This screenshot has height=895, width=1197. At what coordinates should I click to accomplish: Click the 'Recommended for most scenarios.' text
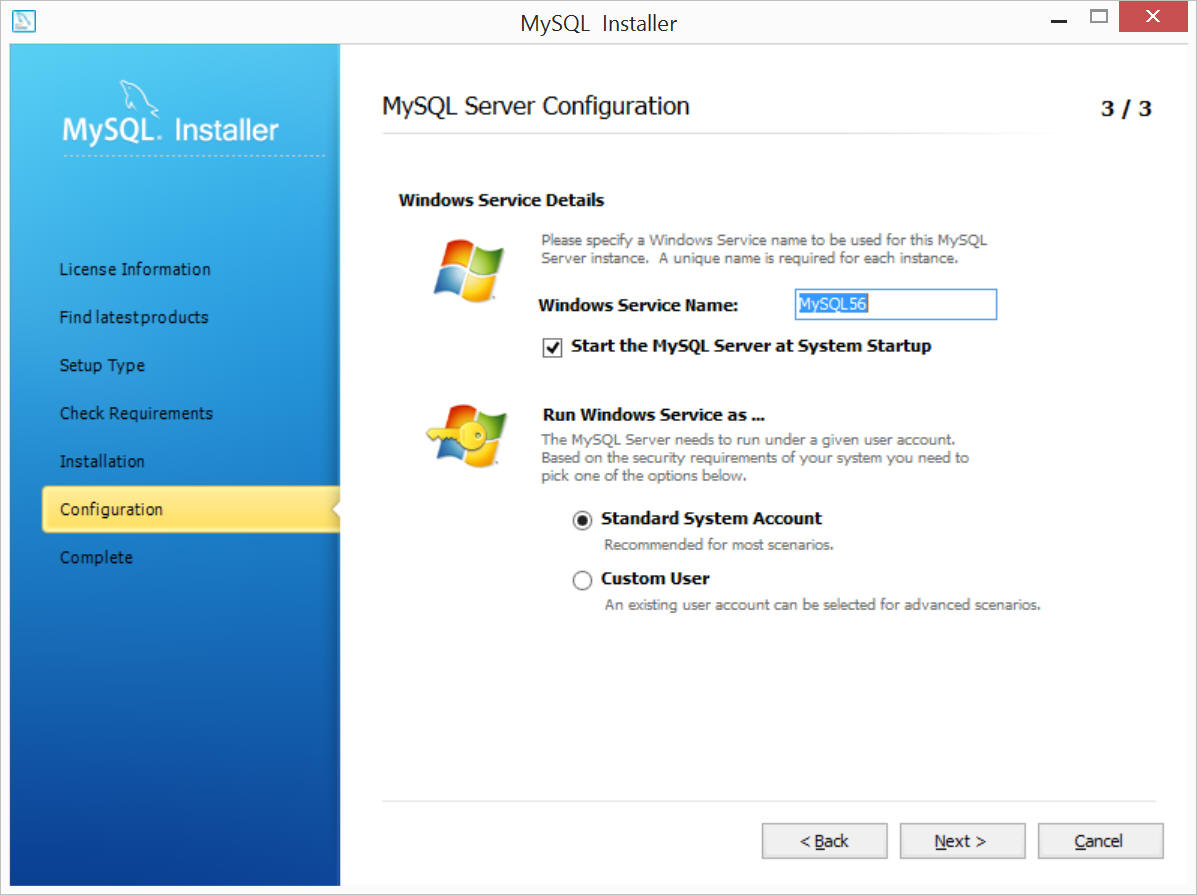point(719,544)
